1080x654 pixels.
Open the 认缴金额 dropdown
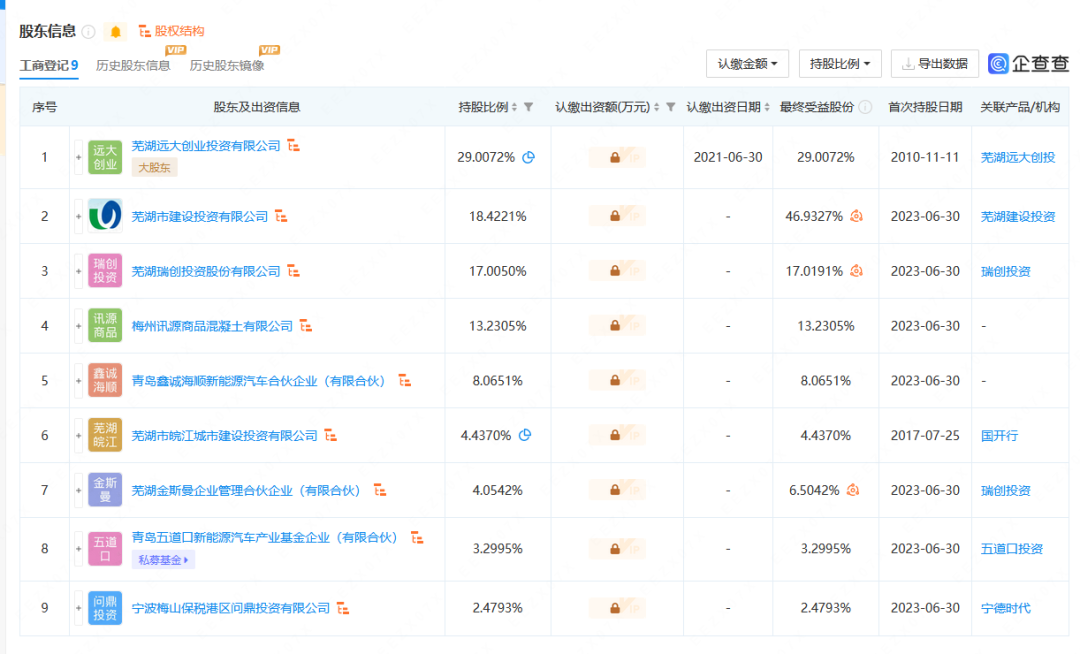pos(747,64)
